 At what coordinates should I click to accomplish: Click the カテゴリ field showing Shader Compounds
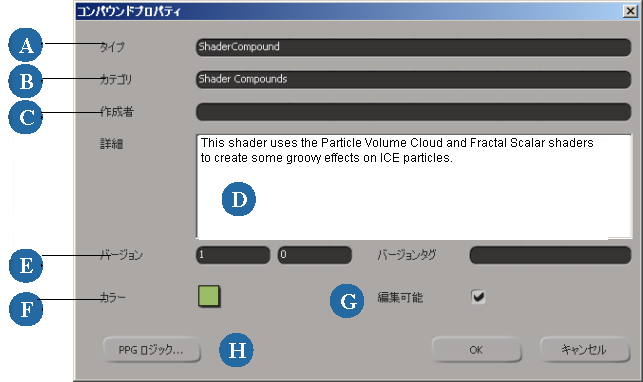click(413, 79)
